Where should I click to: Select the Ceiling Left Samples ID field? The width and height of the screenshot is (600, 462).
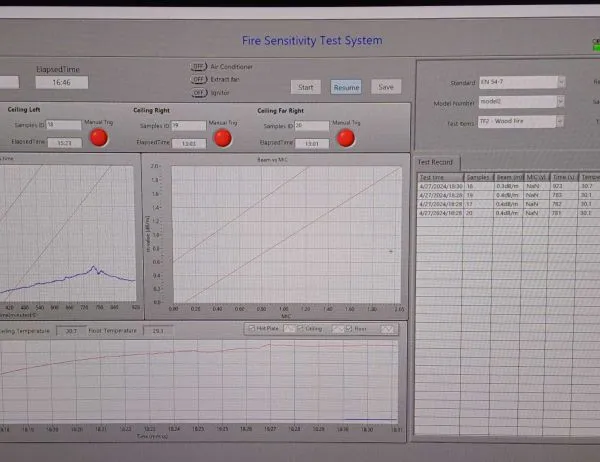pyautogui.click(x=64, y=125)
